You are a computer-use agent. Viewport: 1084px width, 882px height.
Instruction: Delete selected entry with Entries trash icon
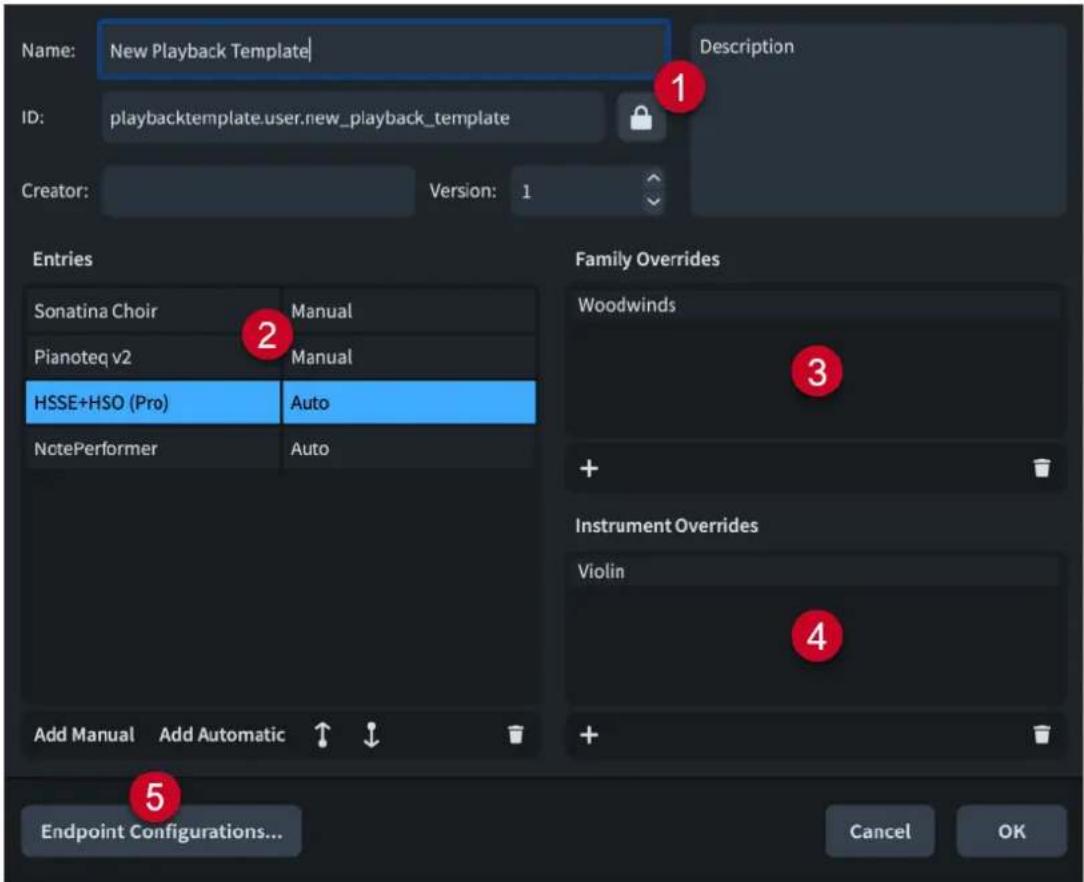coord(516,735)
